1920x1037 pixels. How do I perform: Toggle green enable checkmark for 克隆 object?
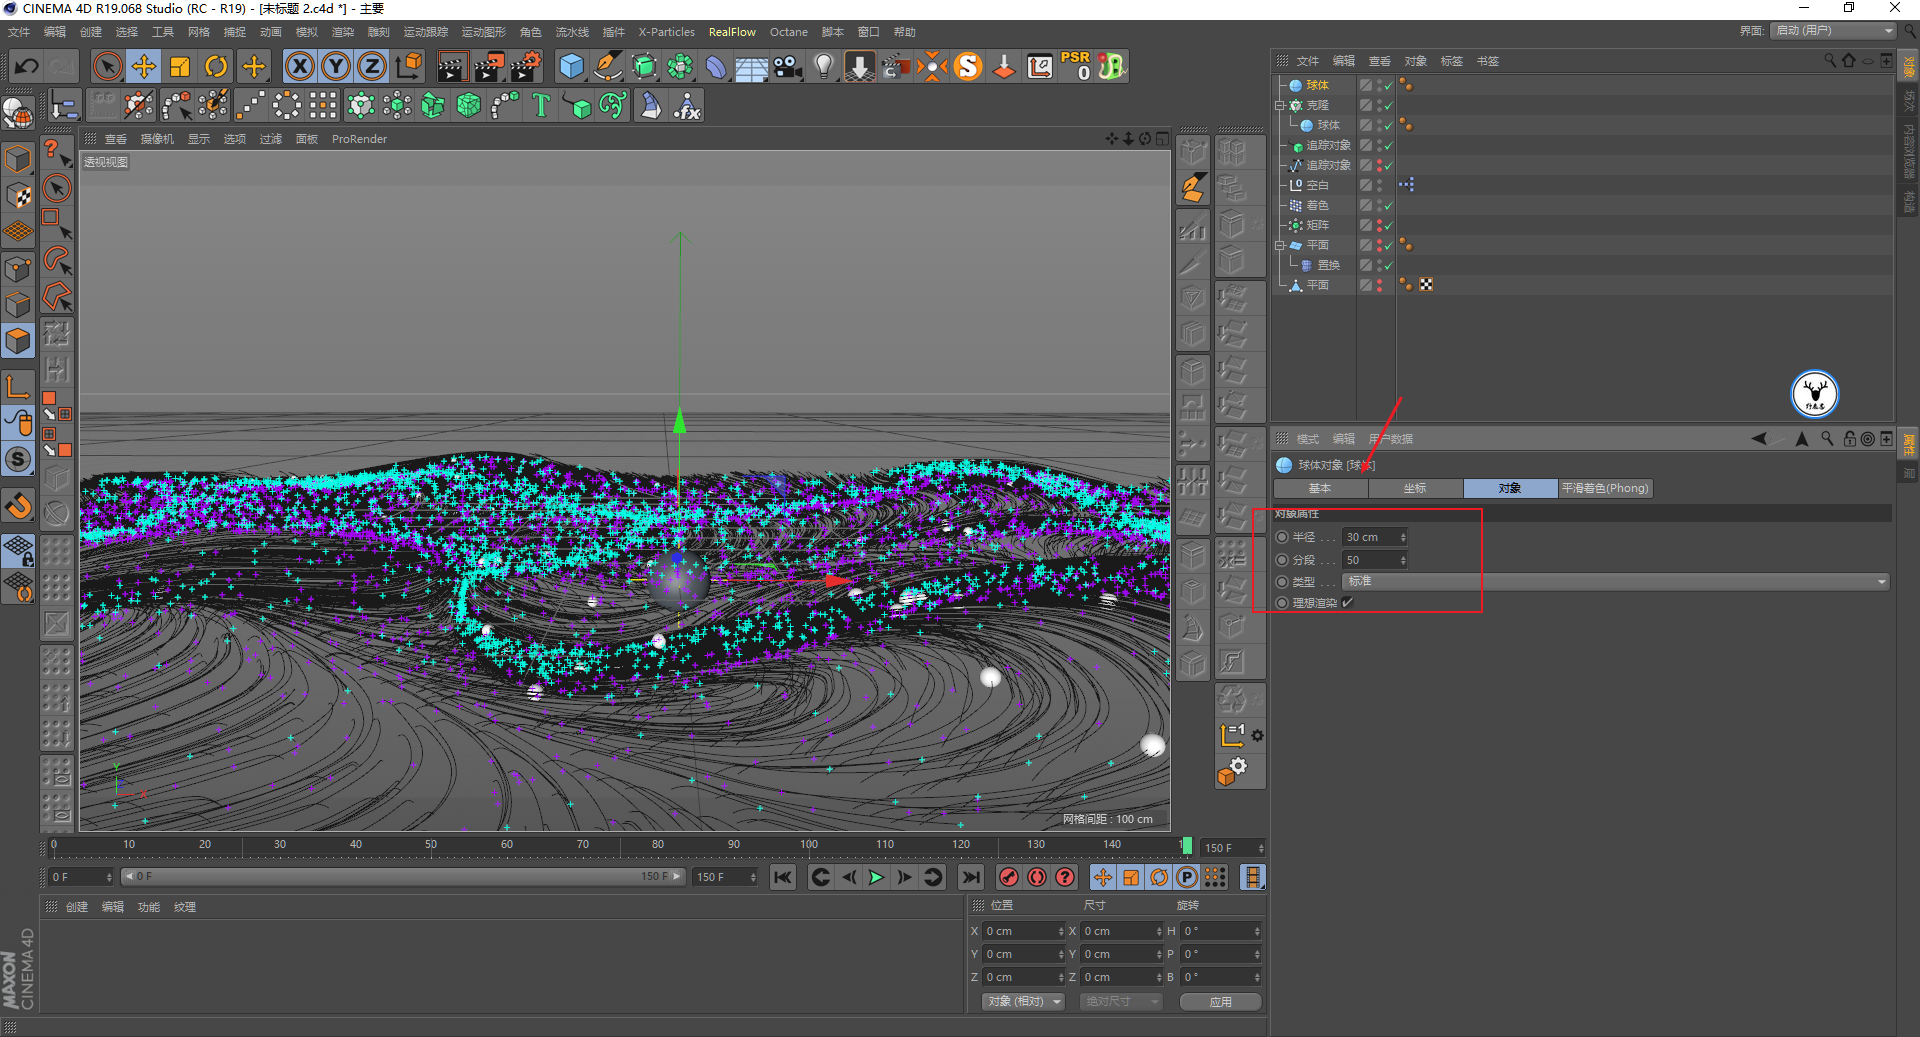pyautogui.click(x=1389, y=105)
